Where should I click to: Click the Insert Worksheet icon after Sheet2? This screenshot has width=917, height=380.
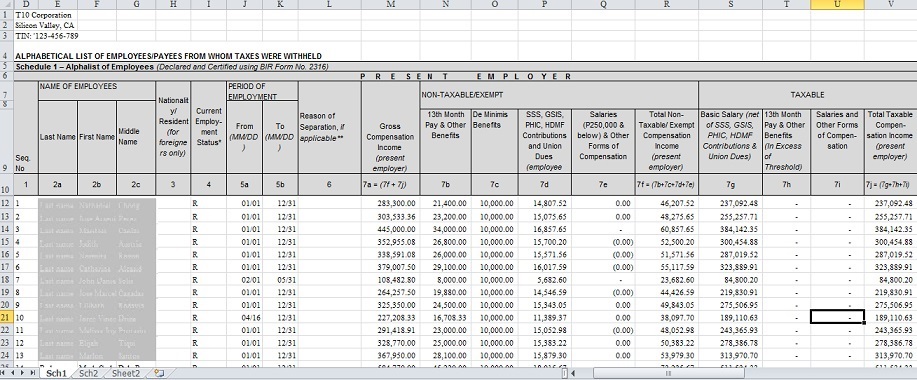pyautogui.click(x=158, y=373)
